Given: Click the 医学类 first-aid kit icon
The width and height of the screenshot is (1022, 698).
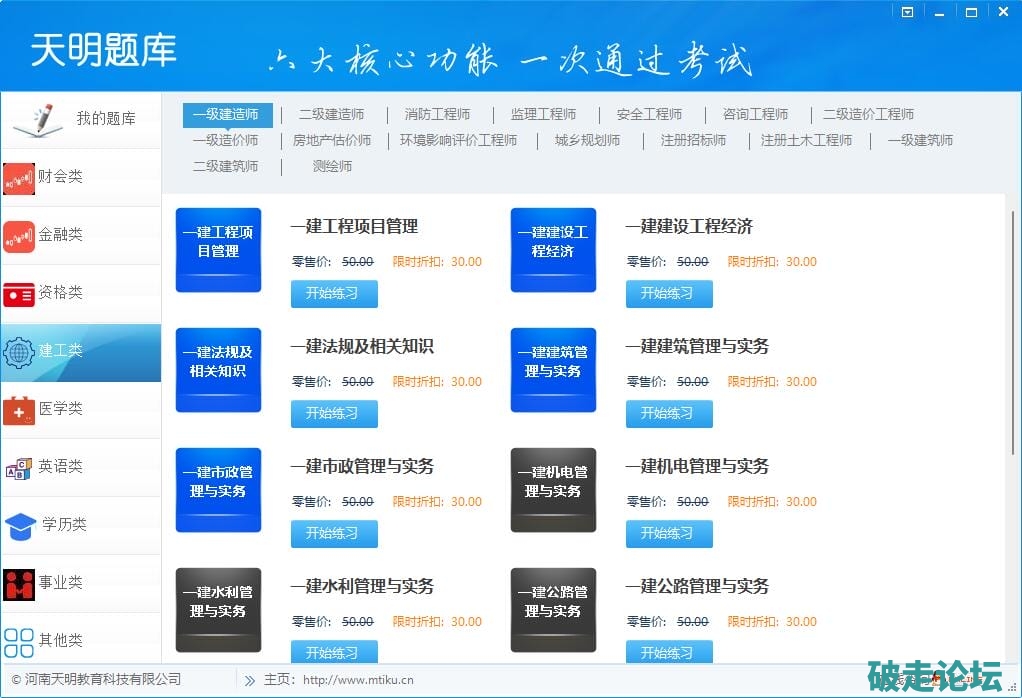Looking at the screenshot, I should click(19, 409).
